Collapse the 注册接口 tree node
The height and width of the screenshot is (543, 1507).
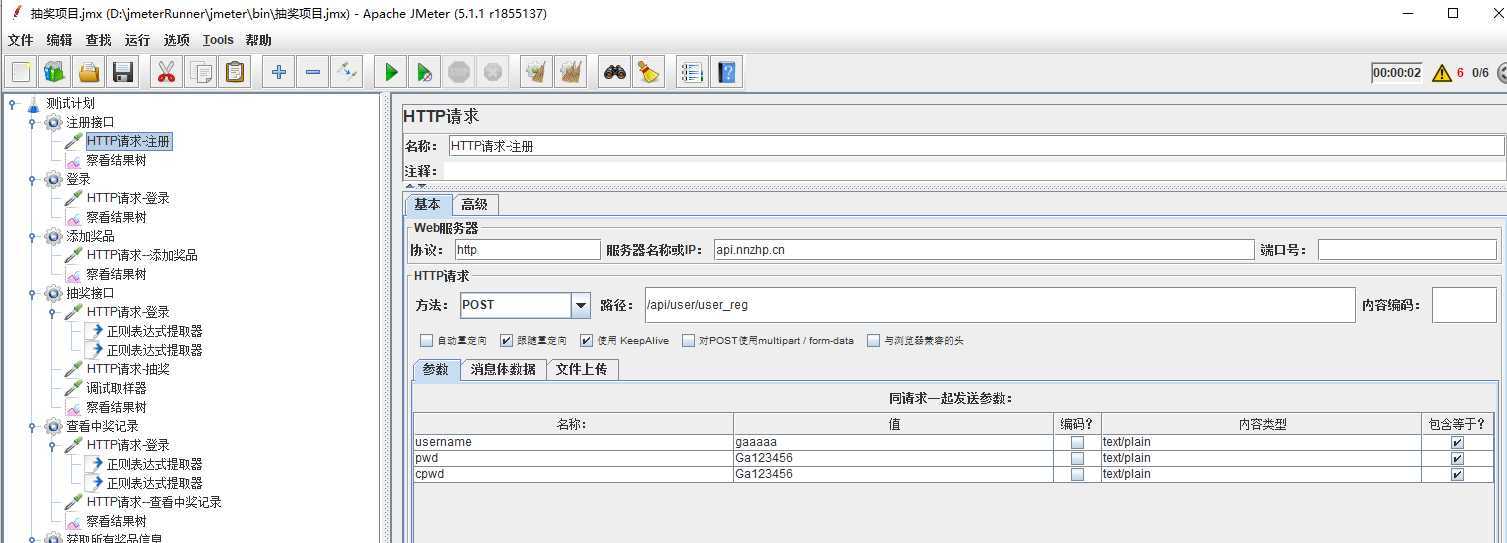(x=32, y=122)
